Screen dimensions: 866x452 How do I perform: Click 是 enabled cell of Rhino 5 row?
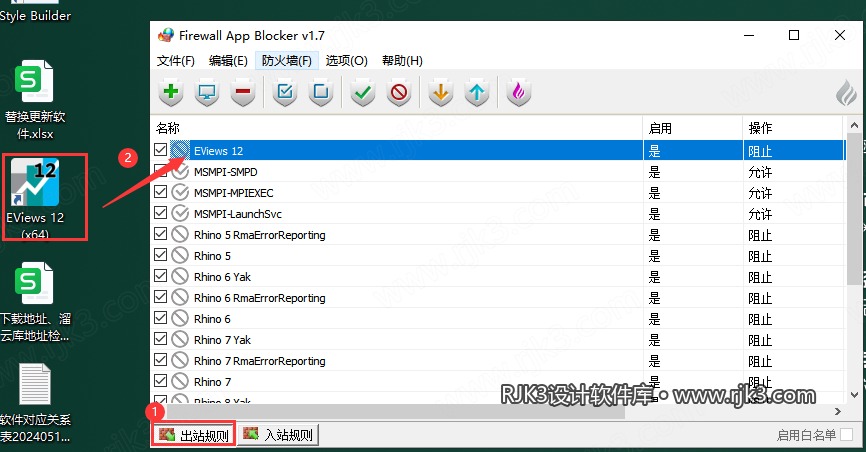tap(654, 256)
